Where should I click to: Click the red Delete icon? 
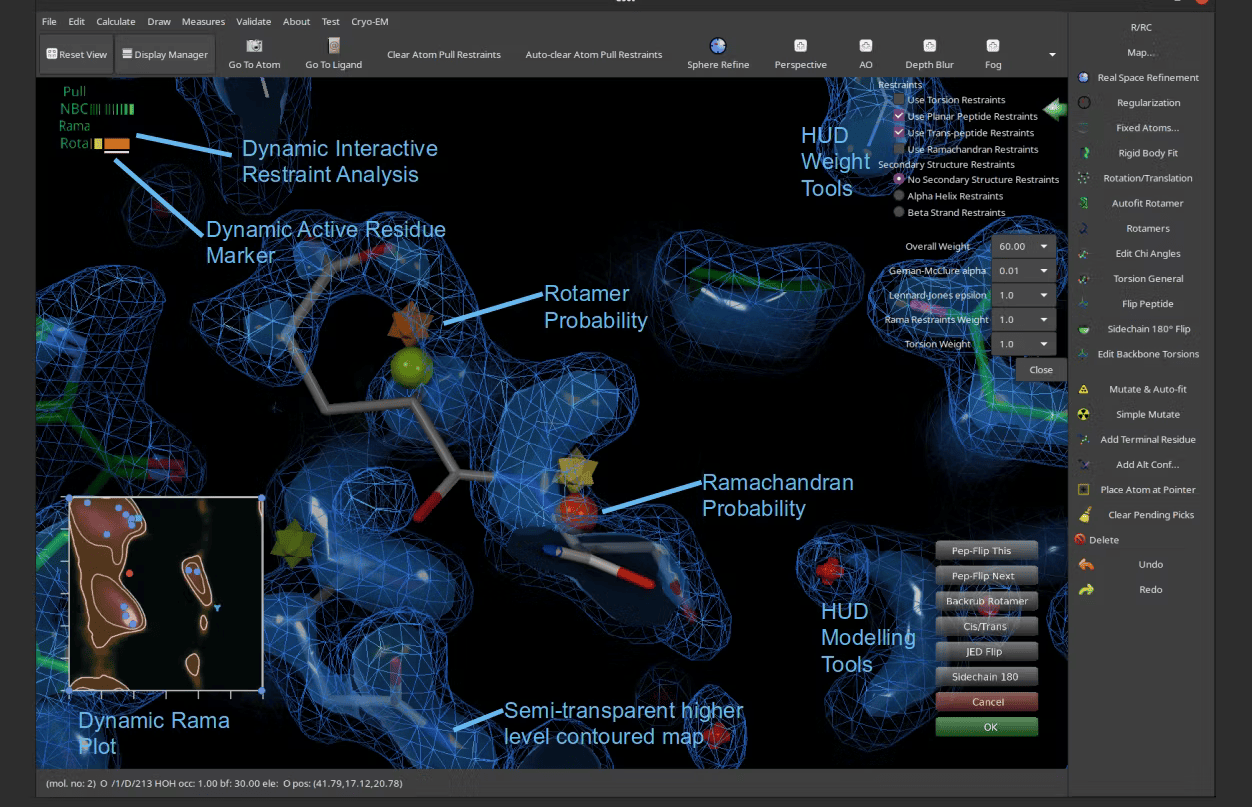[1080, 540]
